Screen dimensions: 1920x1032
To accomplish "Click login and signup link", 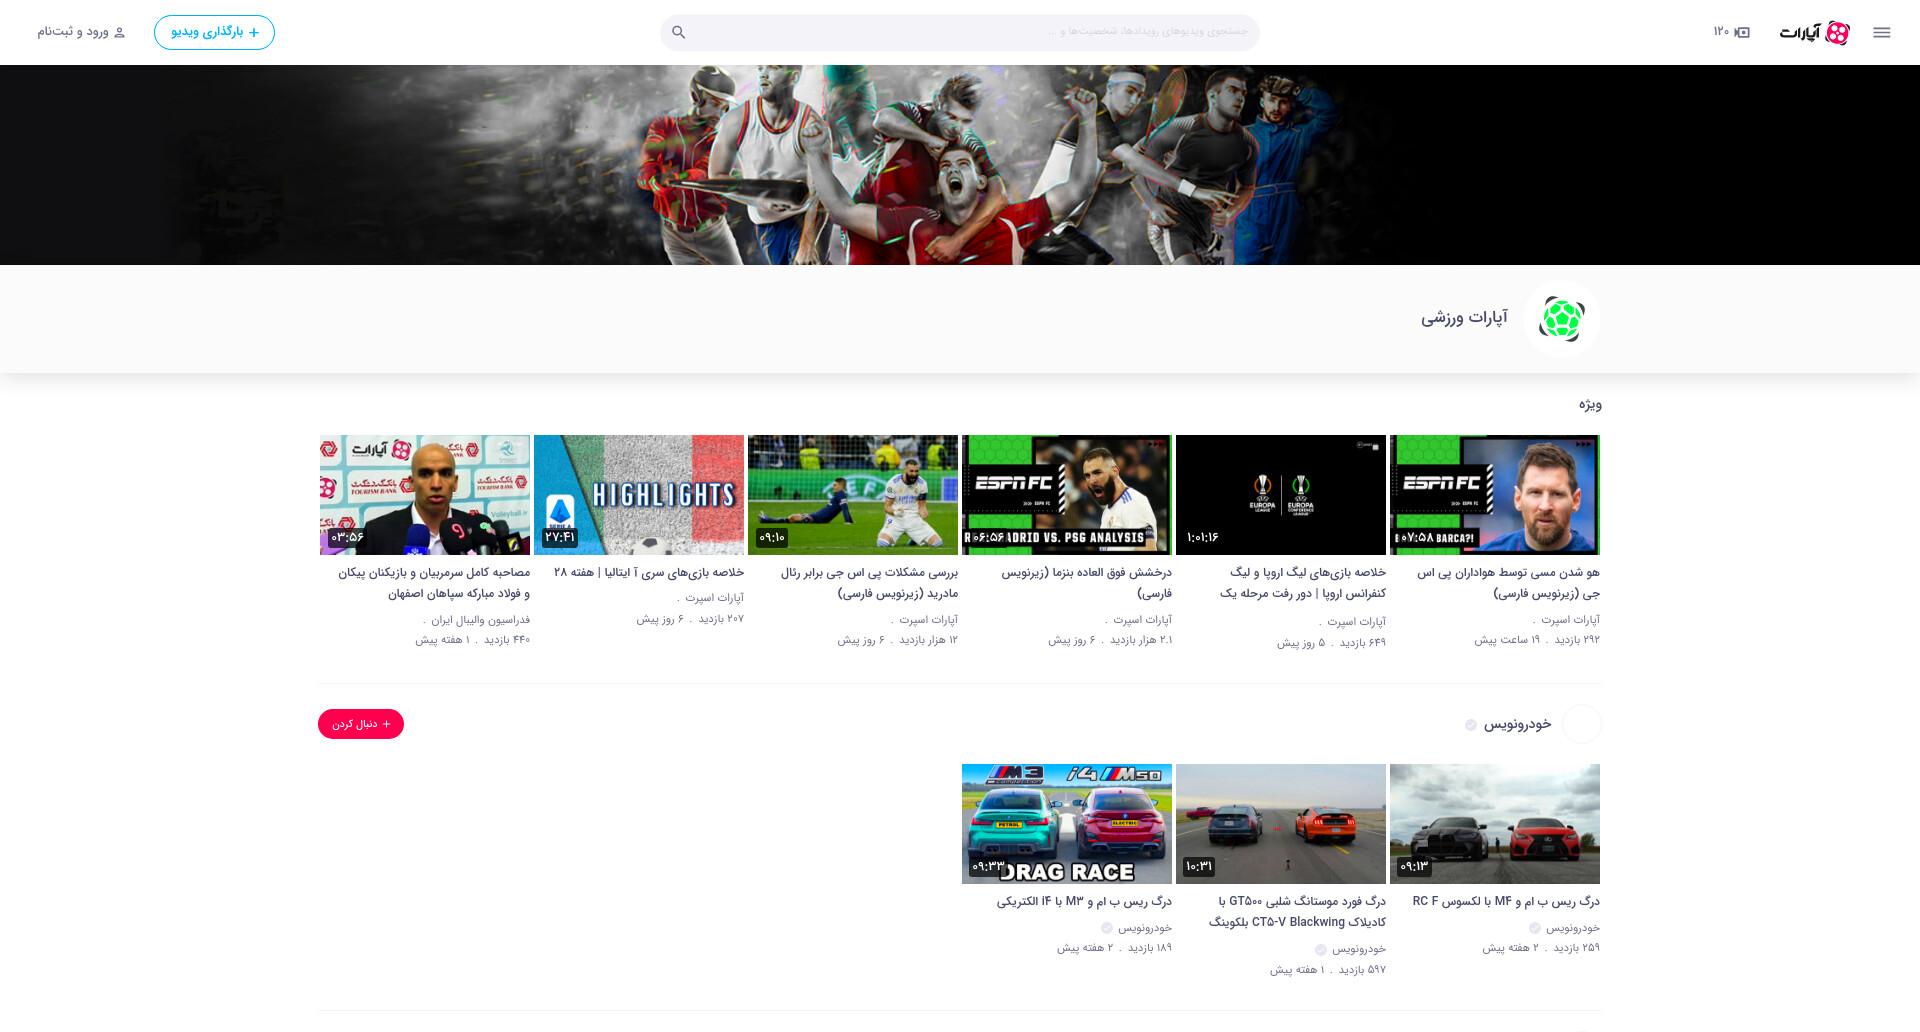I will 82,32.
